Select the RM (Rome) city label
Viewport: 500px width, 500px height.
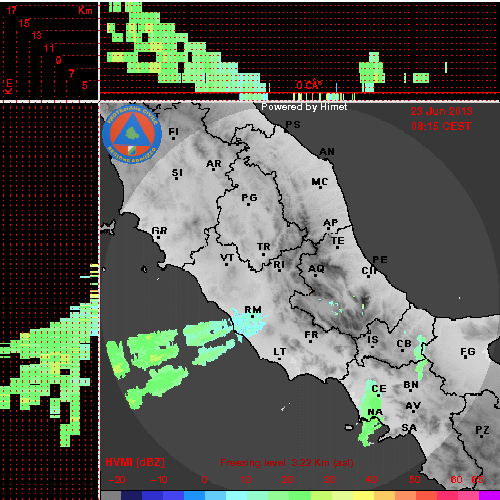point(253,310)
